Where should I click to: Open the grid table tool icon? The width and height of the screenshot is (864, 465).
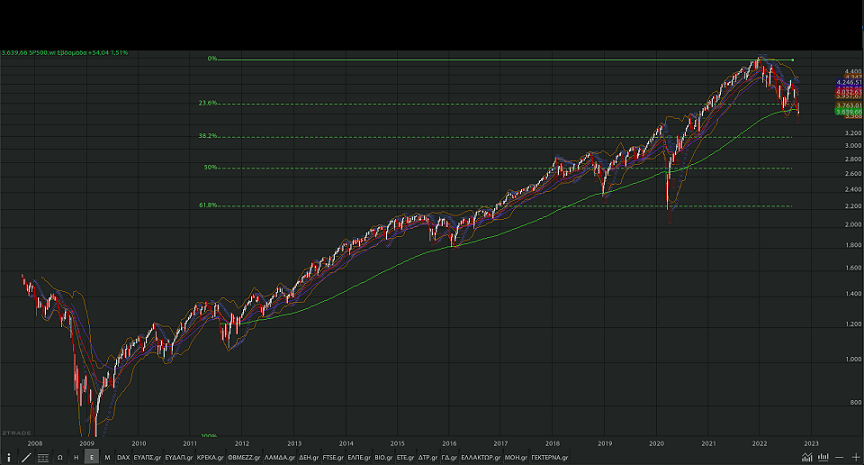click(x=43, y=457)
